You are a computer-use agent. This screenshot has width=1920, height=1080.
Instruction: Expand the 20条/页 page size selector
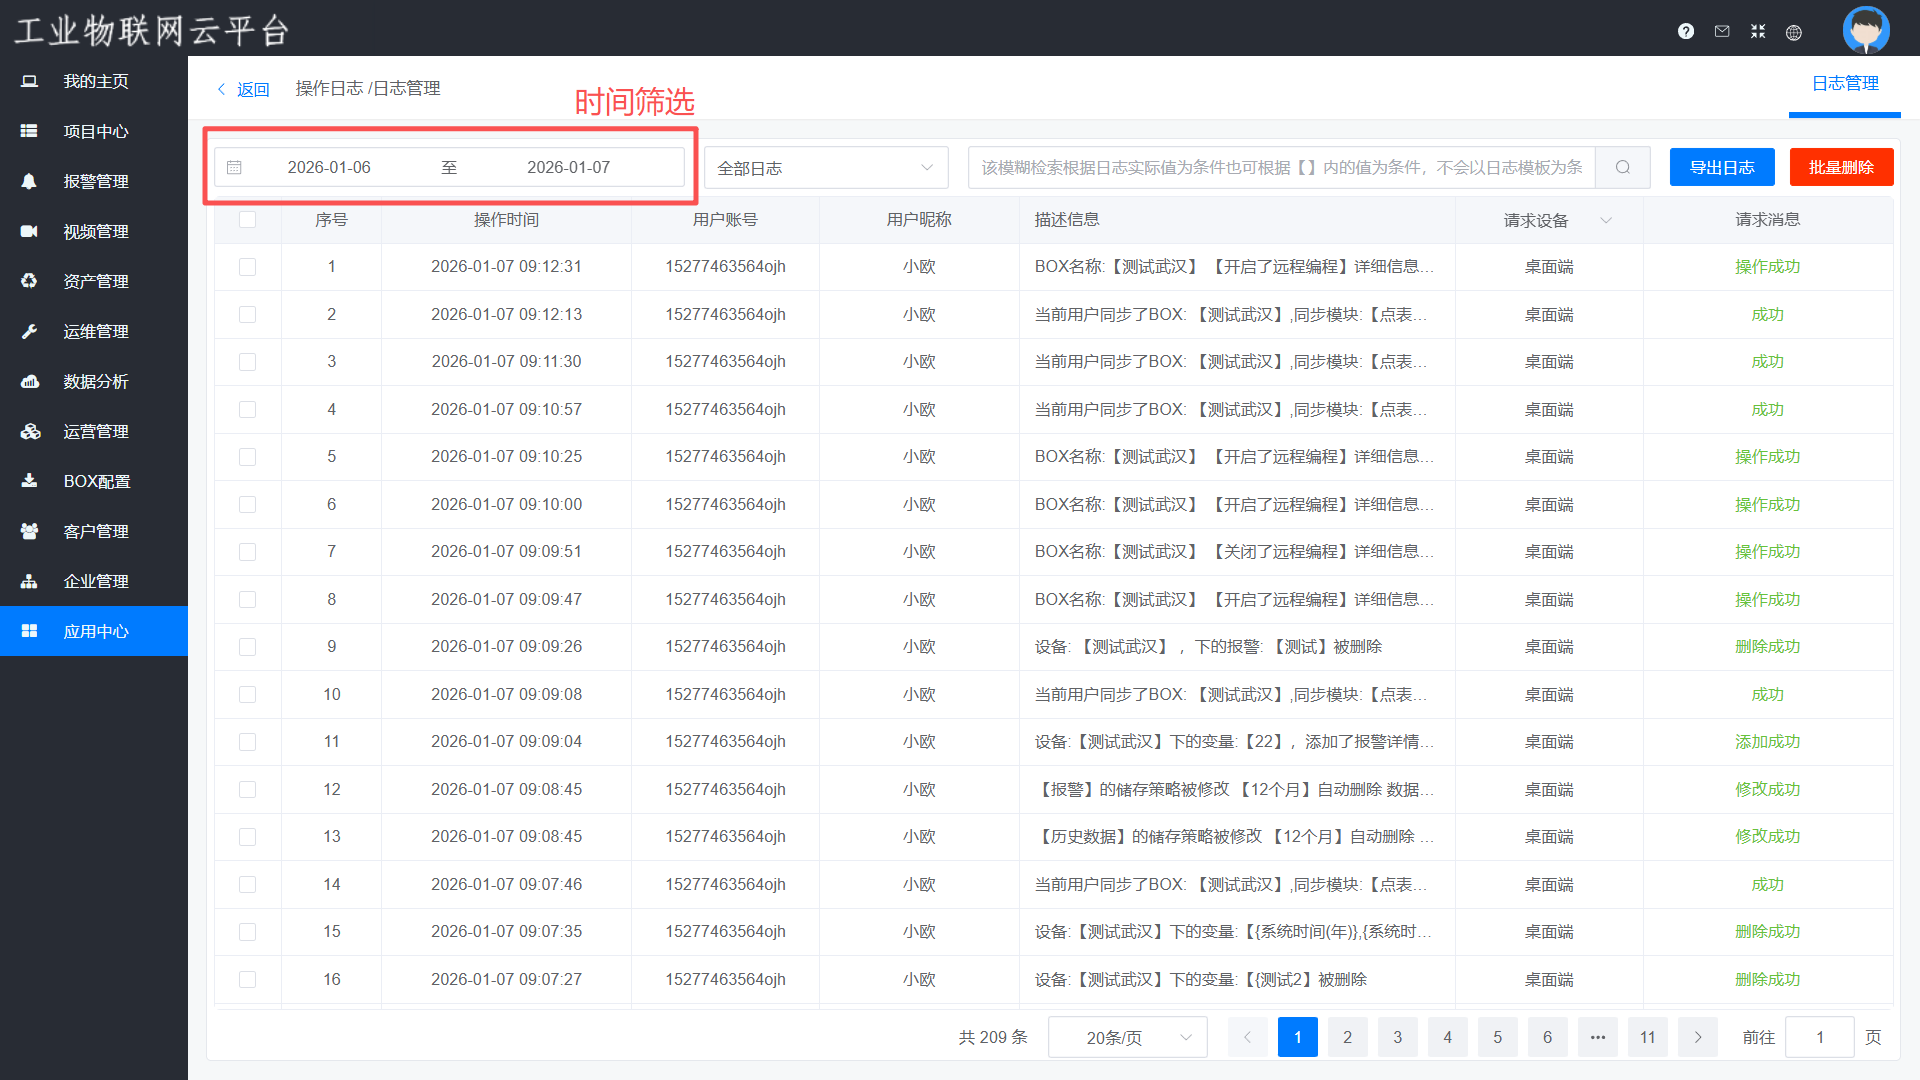1127,1037
